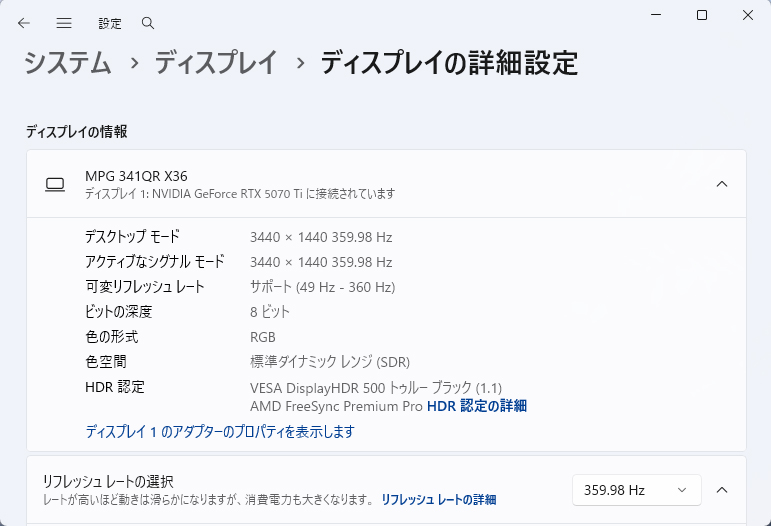Click the 色空間 label
Screen dimensions: 771x526
pyautogui.click(x=106, y=362)
